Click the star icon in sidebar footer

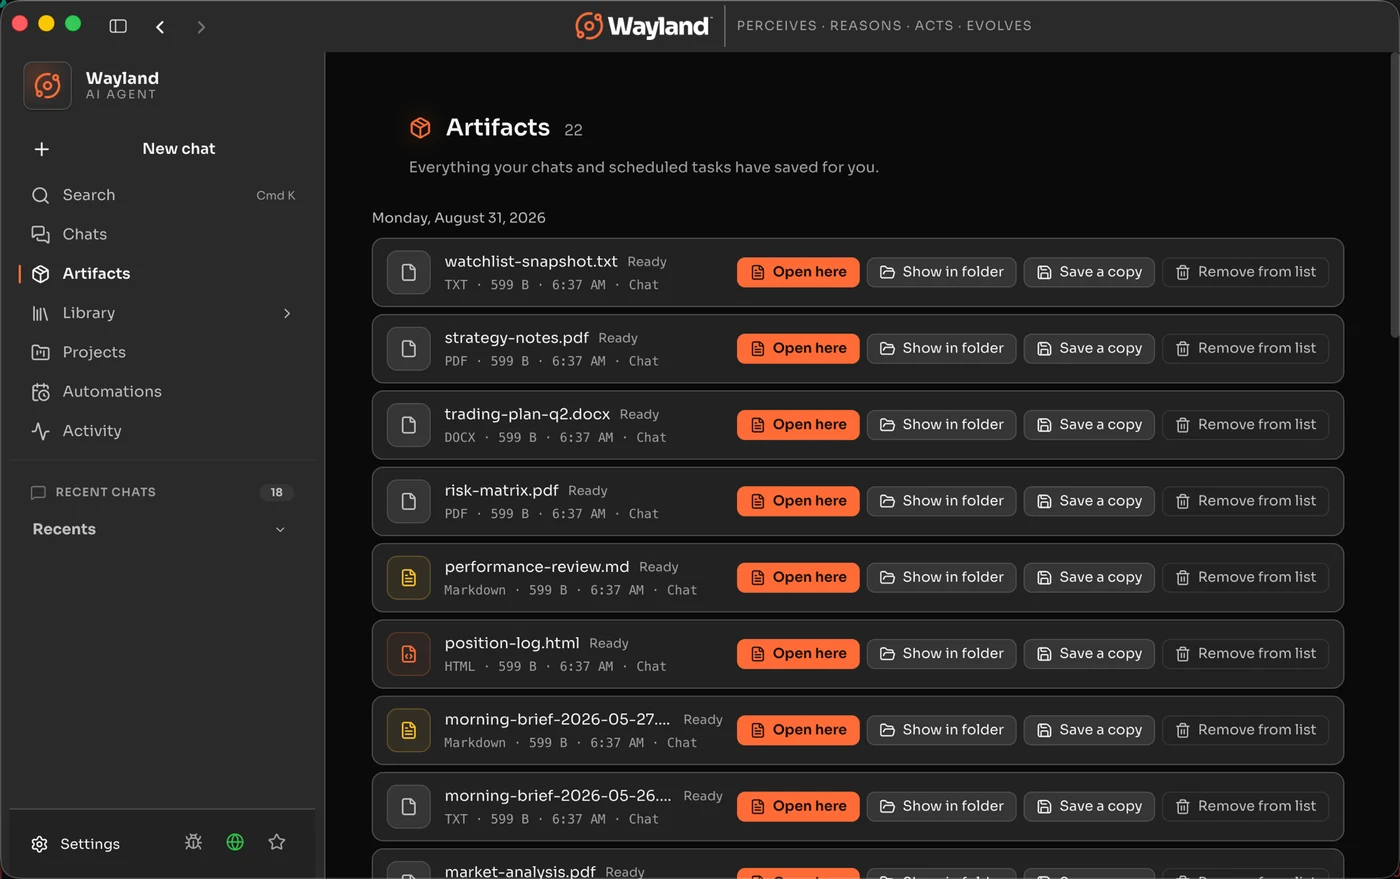277,842
